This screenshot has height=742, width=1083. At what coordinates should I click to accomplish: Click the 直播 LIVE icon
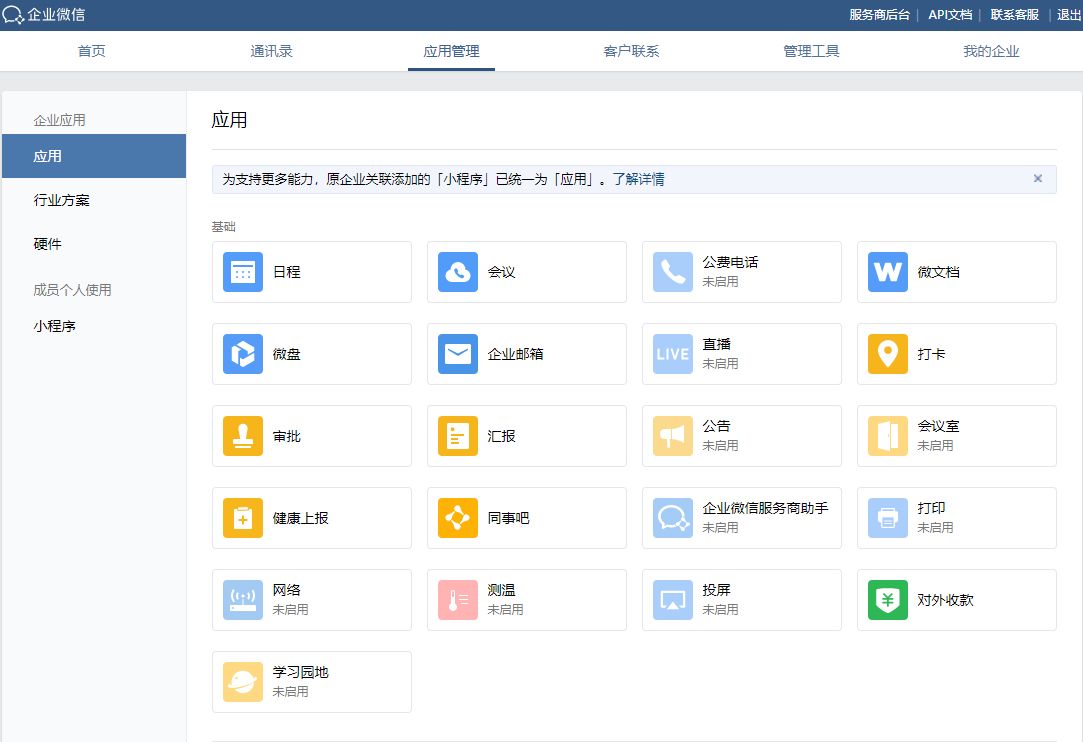673,354
